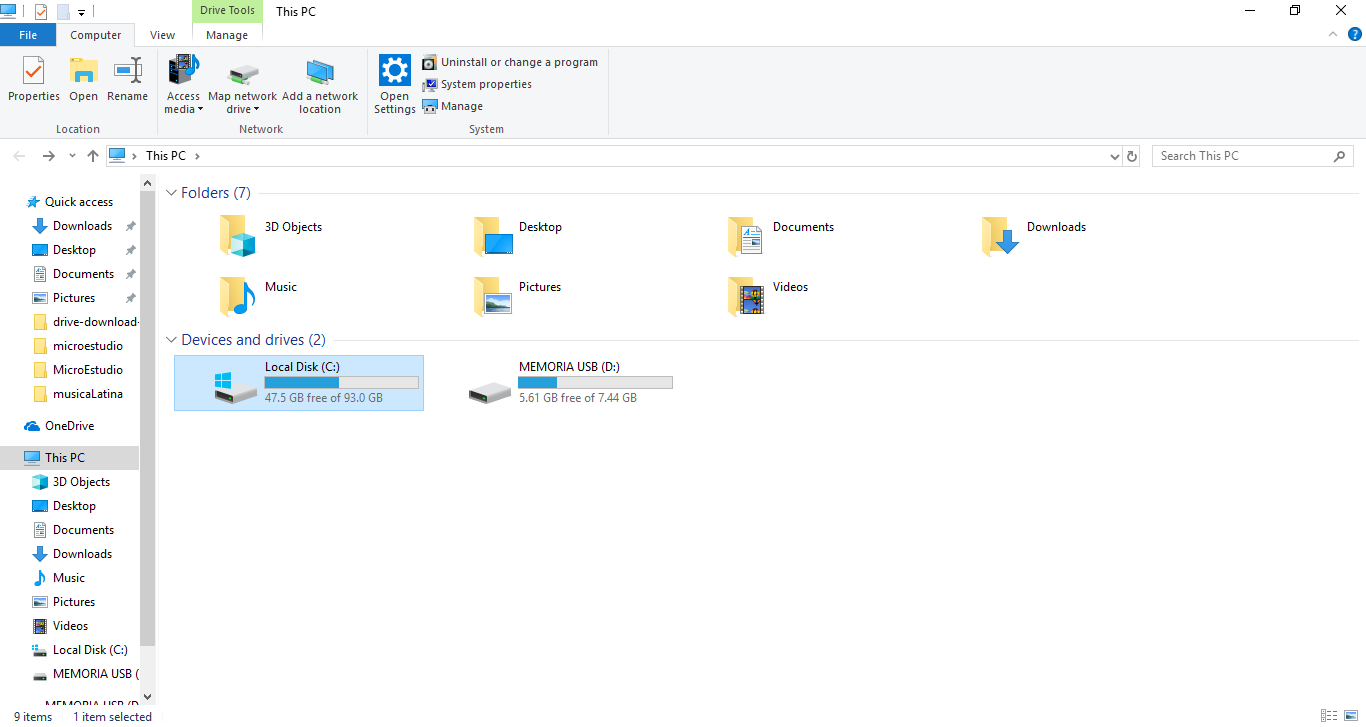Image resolution: width=1366 pixels, height=727 pixels.
Task: Click Uninstall or change a program
Action: [510, 62]
